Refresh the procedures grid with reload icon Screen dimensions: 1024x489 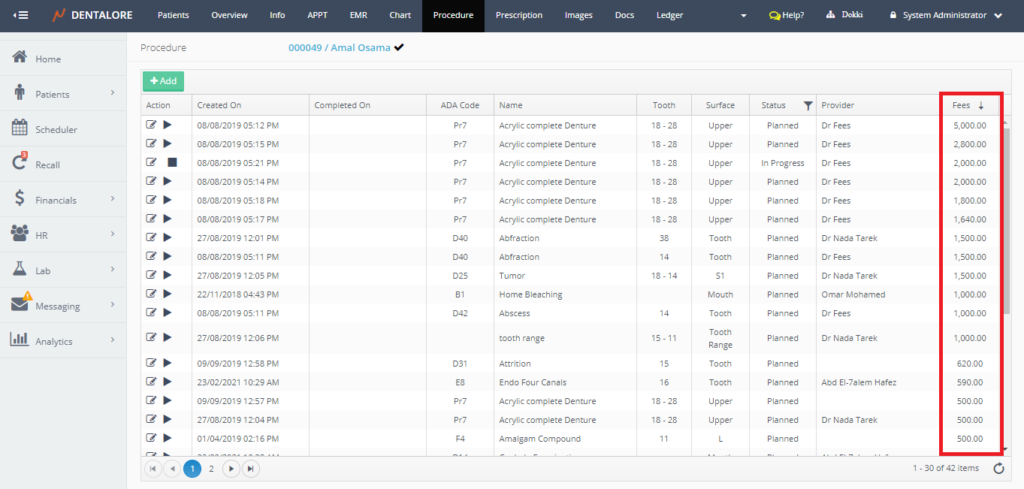[x=998, y=468]
